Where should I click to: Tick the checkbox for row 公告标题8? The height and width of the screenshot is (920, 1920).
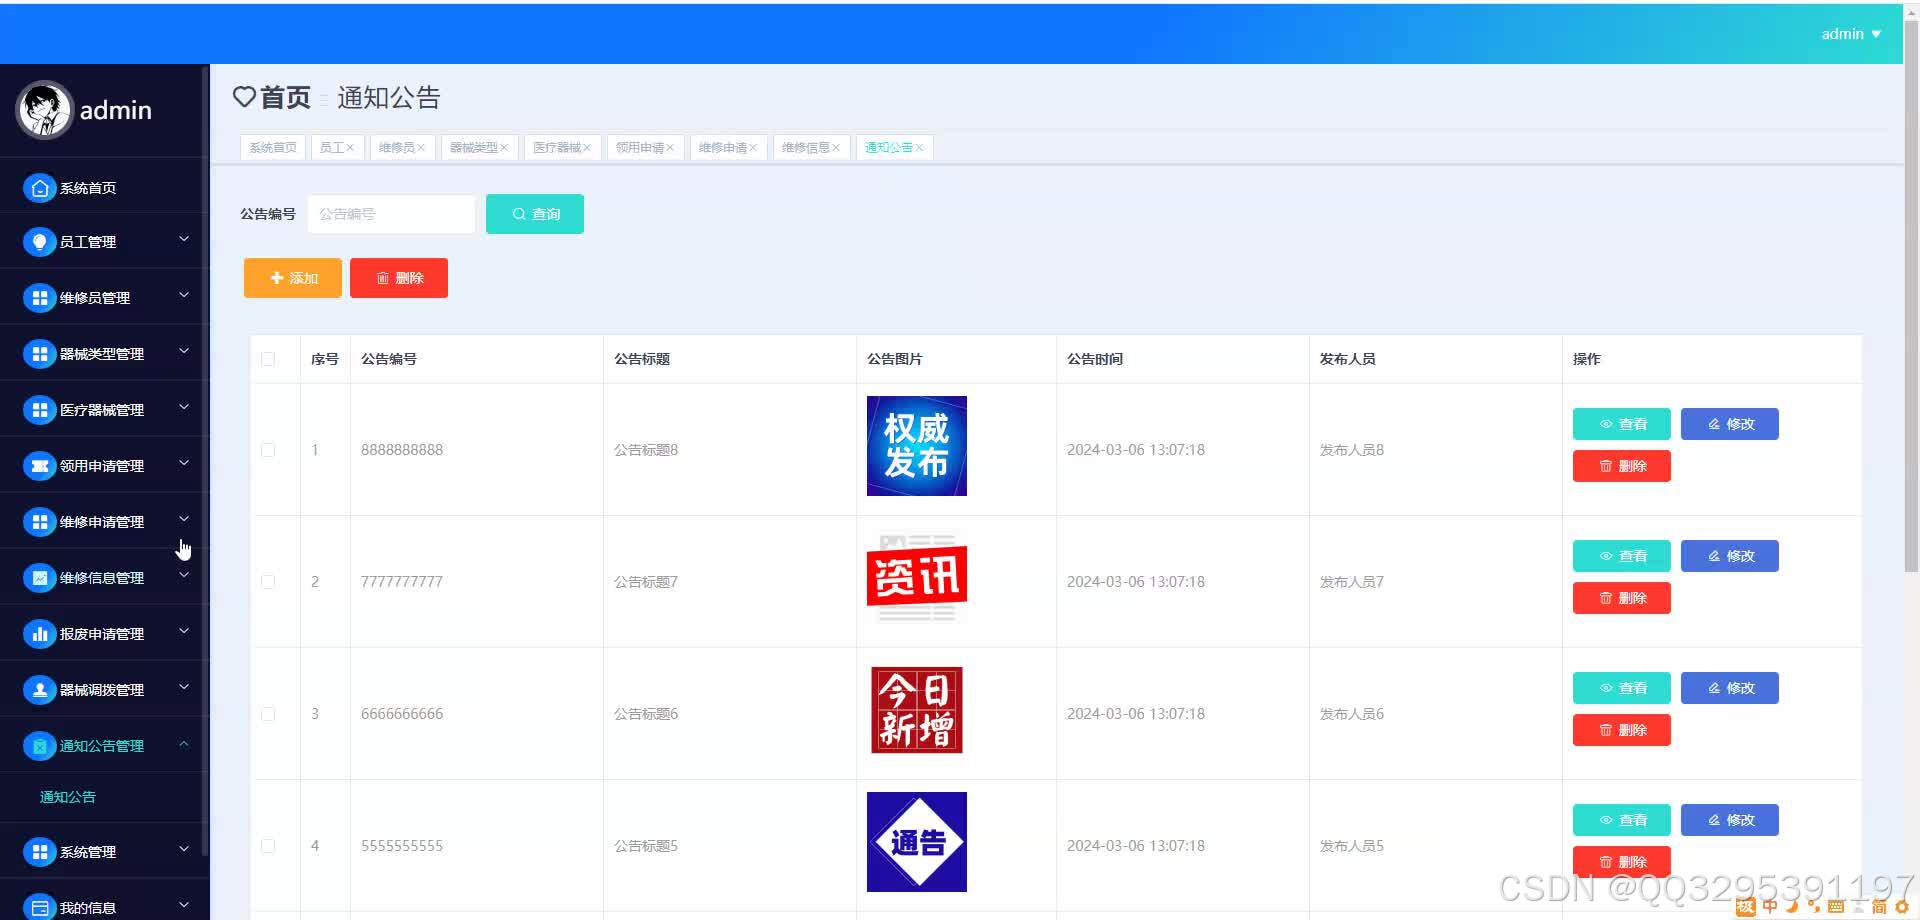(x=267, y=449)
